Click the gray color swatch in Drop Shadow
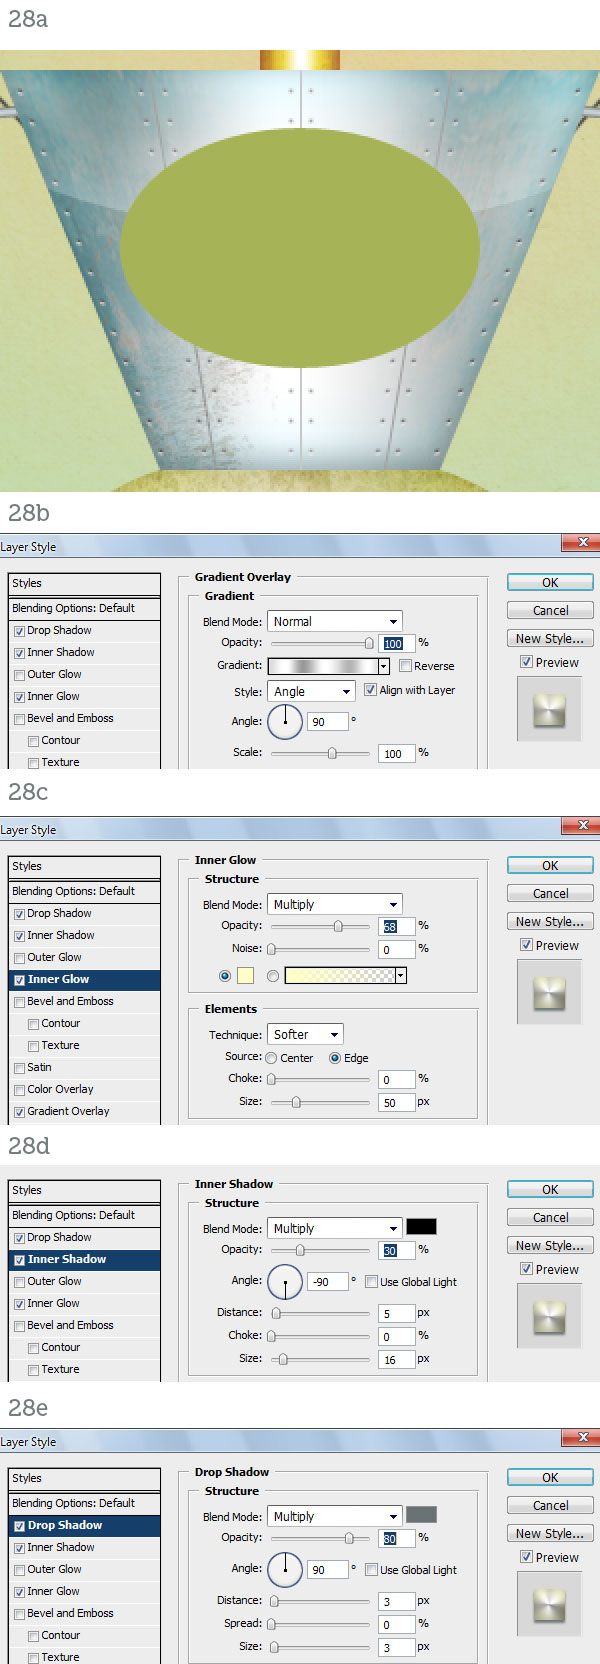This screenshot has width=600, height=1664. [421, 1515]
